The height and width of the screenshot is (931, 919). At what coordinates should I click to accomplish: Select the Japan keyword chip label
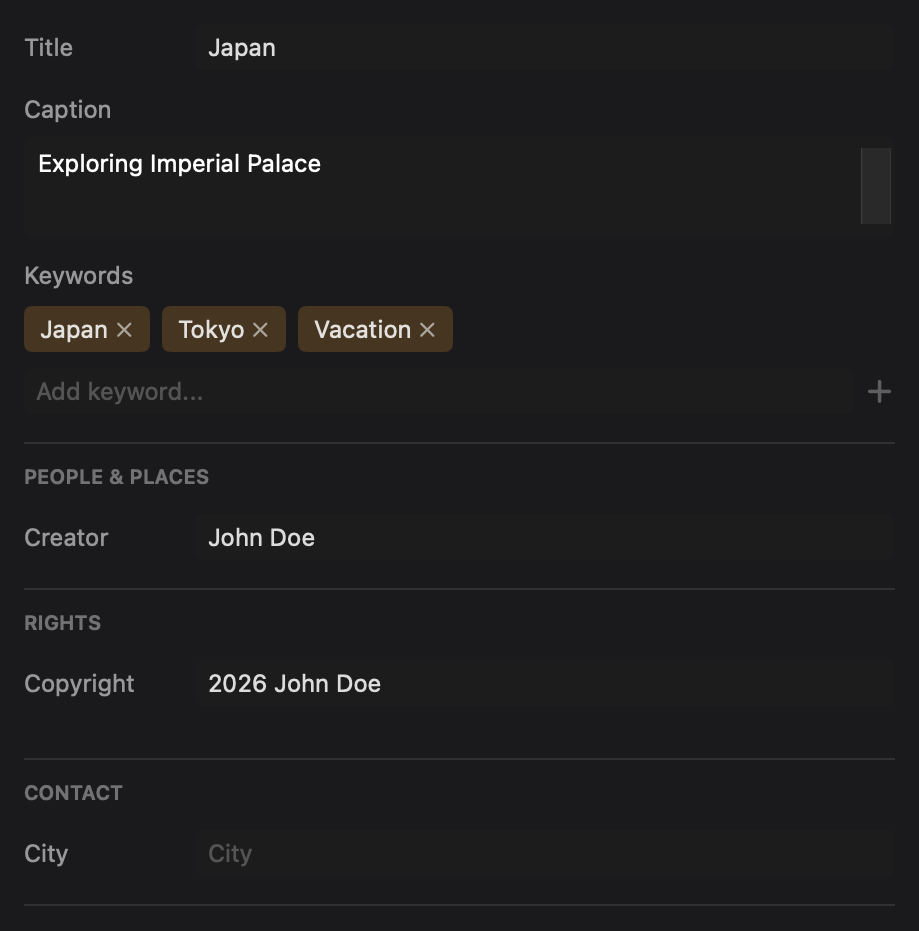(74, 330)
